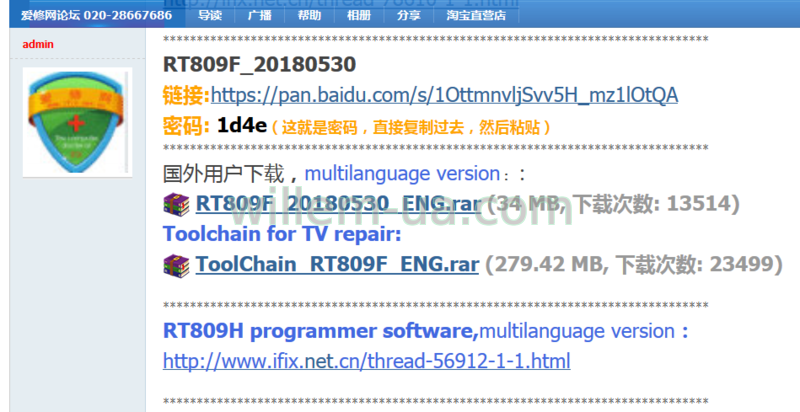Click the orange note 这就是密码,直接复制过去

click(411, 127)
